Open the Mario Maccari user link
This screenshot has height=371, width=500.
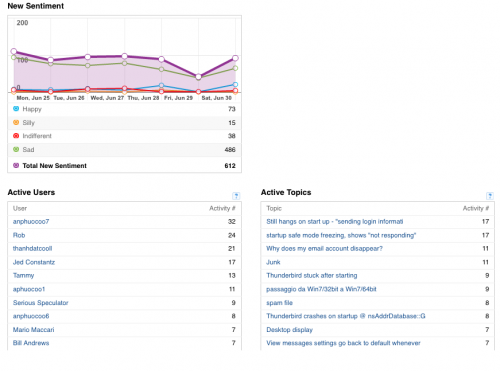33,330
